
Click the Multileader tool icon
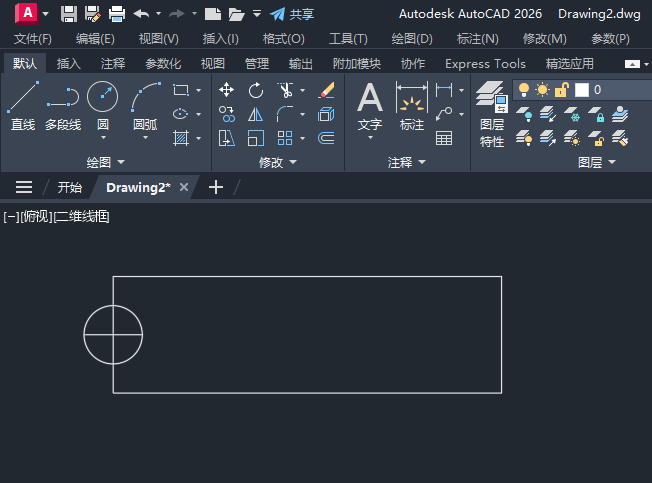click(x=444, y=114)
